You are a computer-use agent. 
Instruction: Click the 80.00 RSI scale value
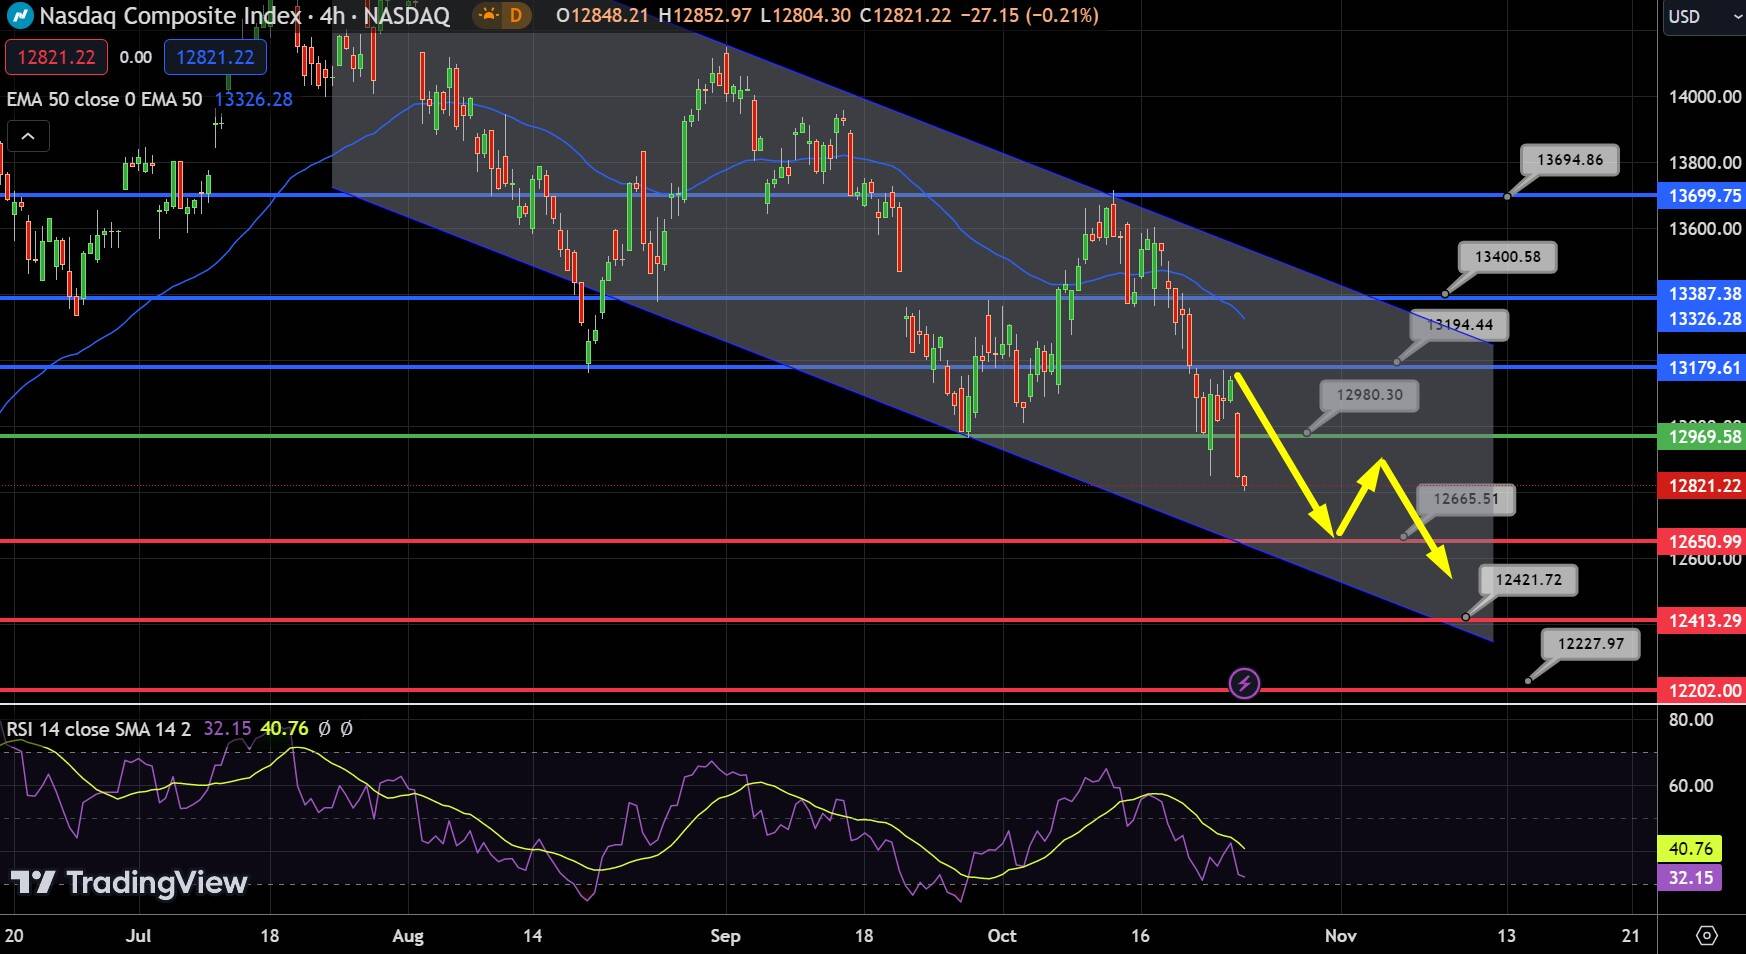[x=1691, y=720]
